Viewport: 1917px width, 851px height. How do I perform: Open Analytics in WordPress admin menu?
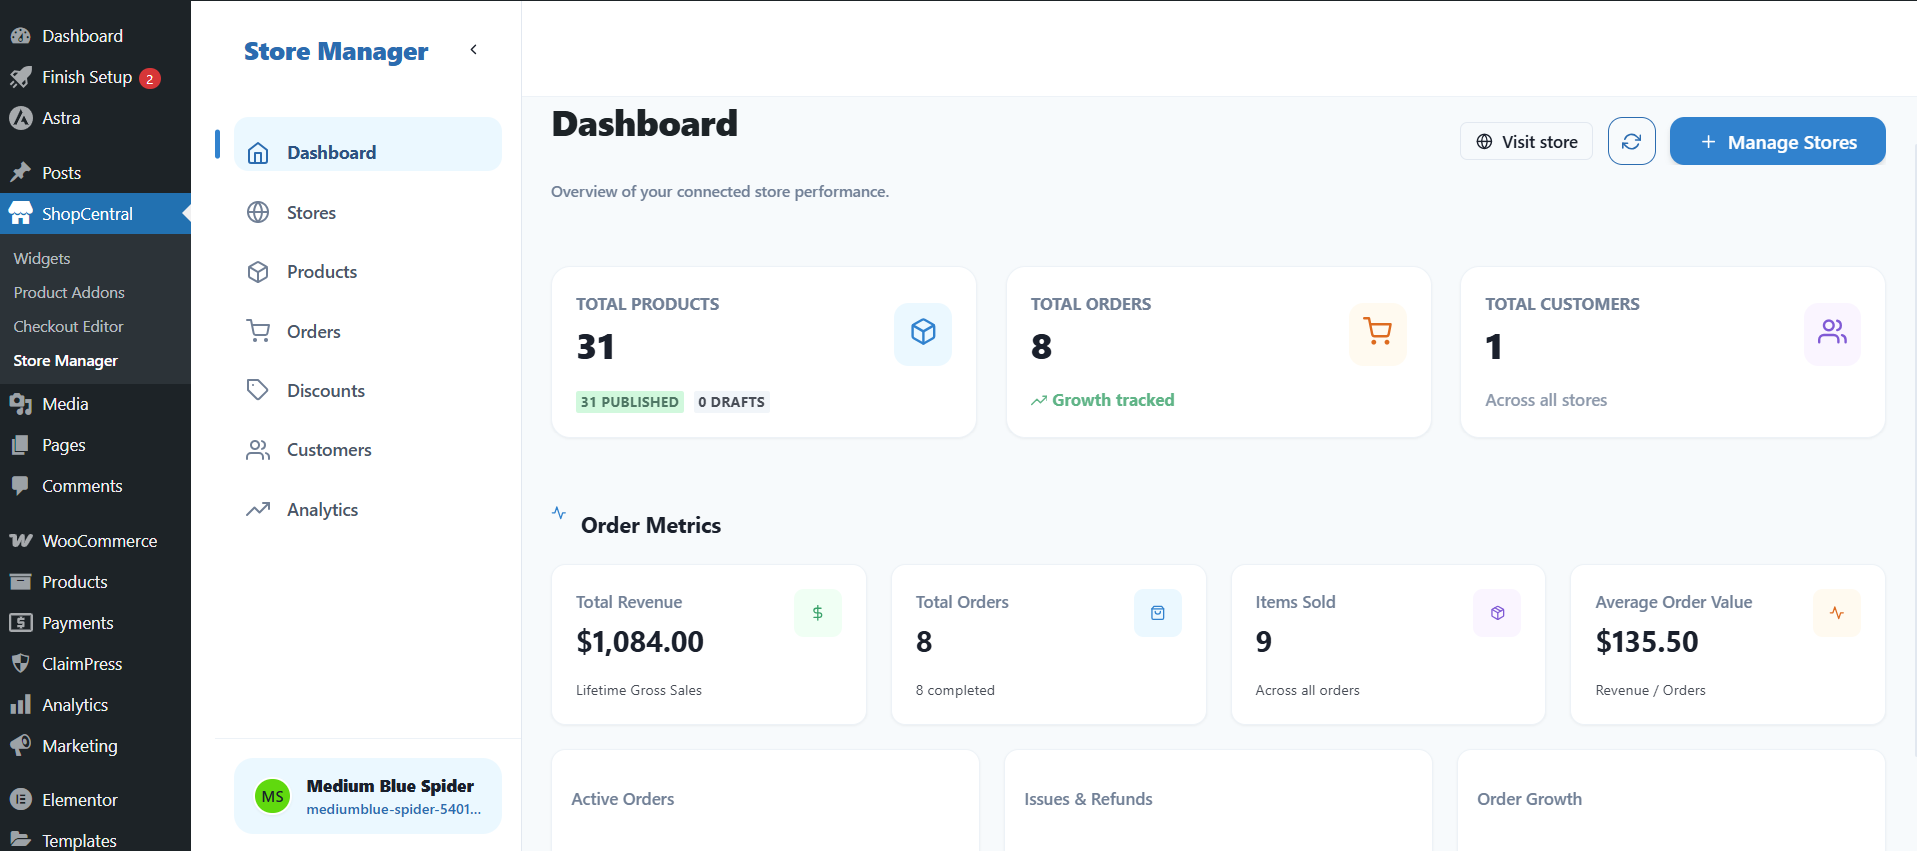pos(95,705)
